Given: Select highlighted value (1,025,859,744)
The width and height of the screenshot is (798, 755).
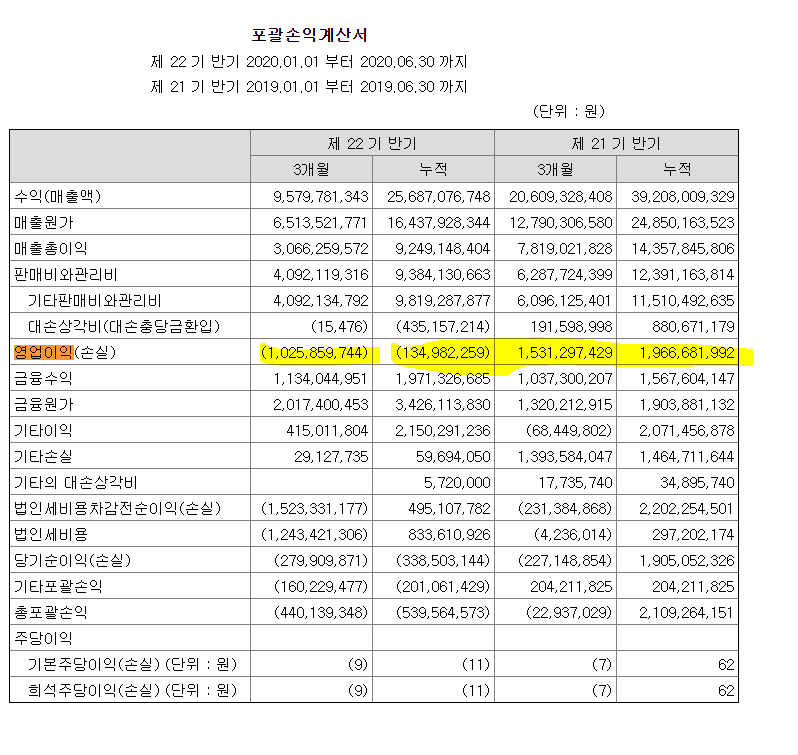Looking at the screenshot, I should tap(314, 352).
